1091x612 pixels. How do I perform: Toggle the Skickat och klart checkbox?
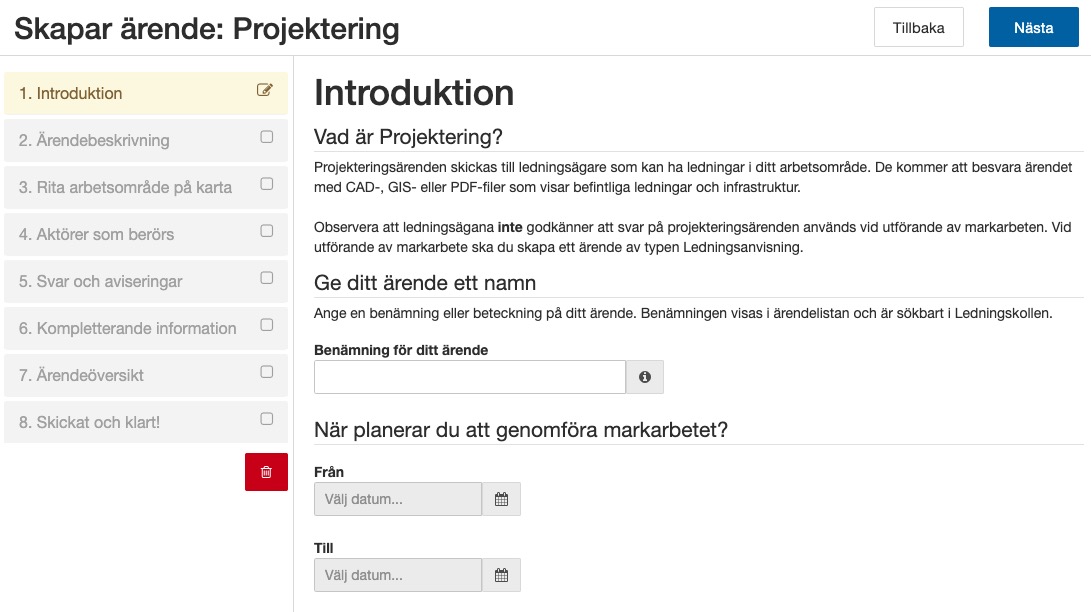(265, 420)
